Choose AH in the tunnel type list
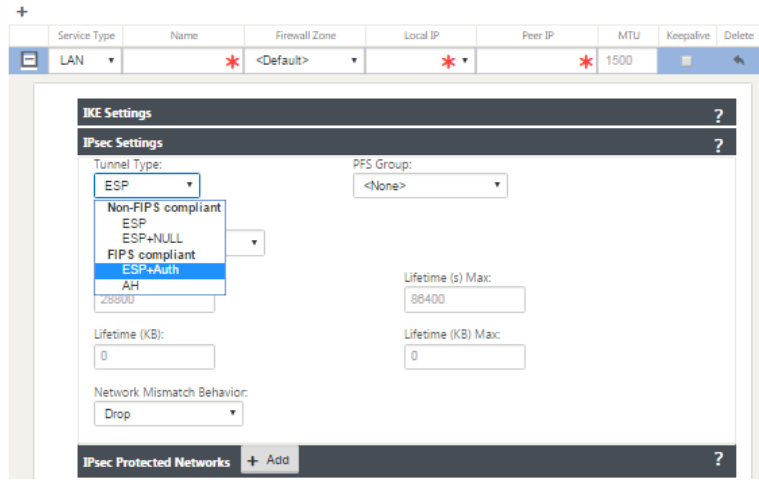The height and width of the screenshot is (480, 759). [131, 285]
